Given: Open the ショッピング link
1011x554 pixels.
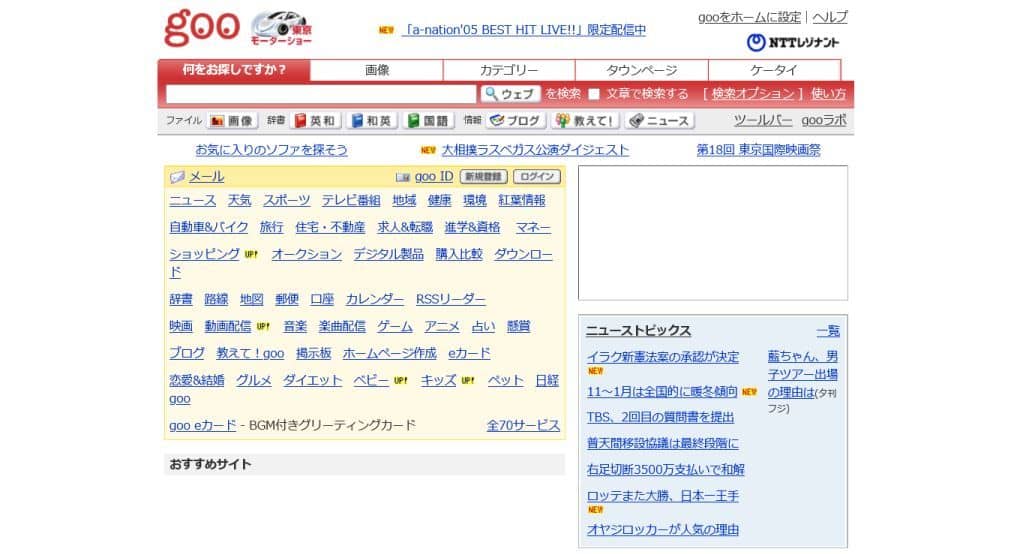Looking at the screenshot, I should pos(204,254).
